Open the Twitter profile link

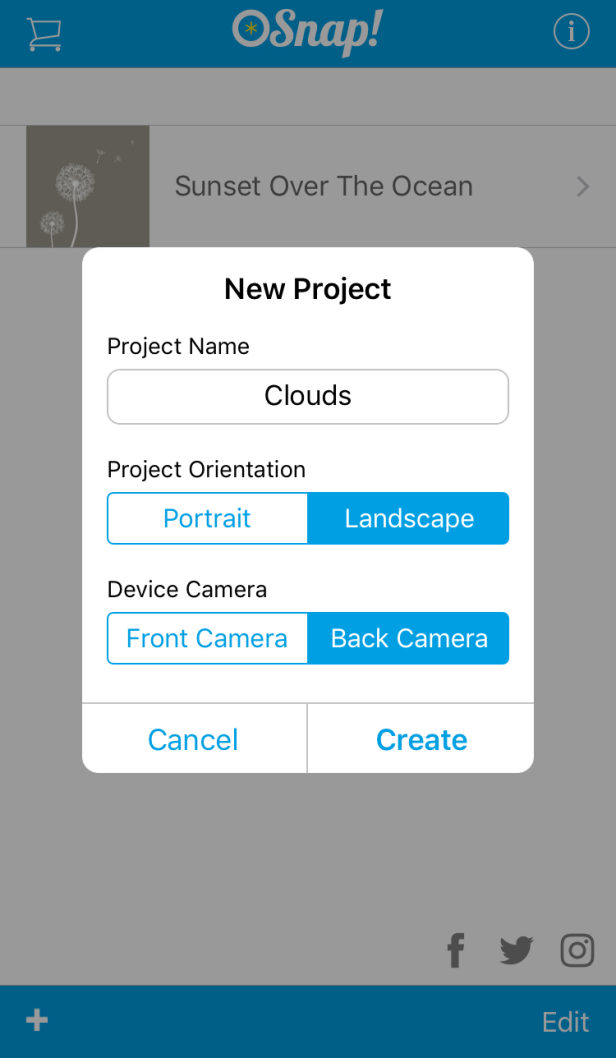[516, 950]
